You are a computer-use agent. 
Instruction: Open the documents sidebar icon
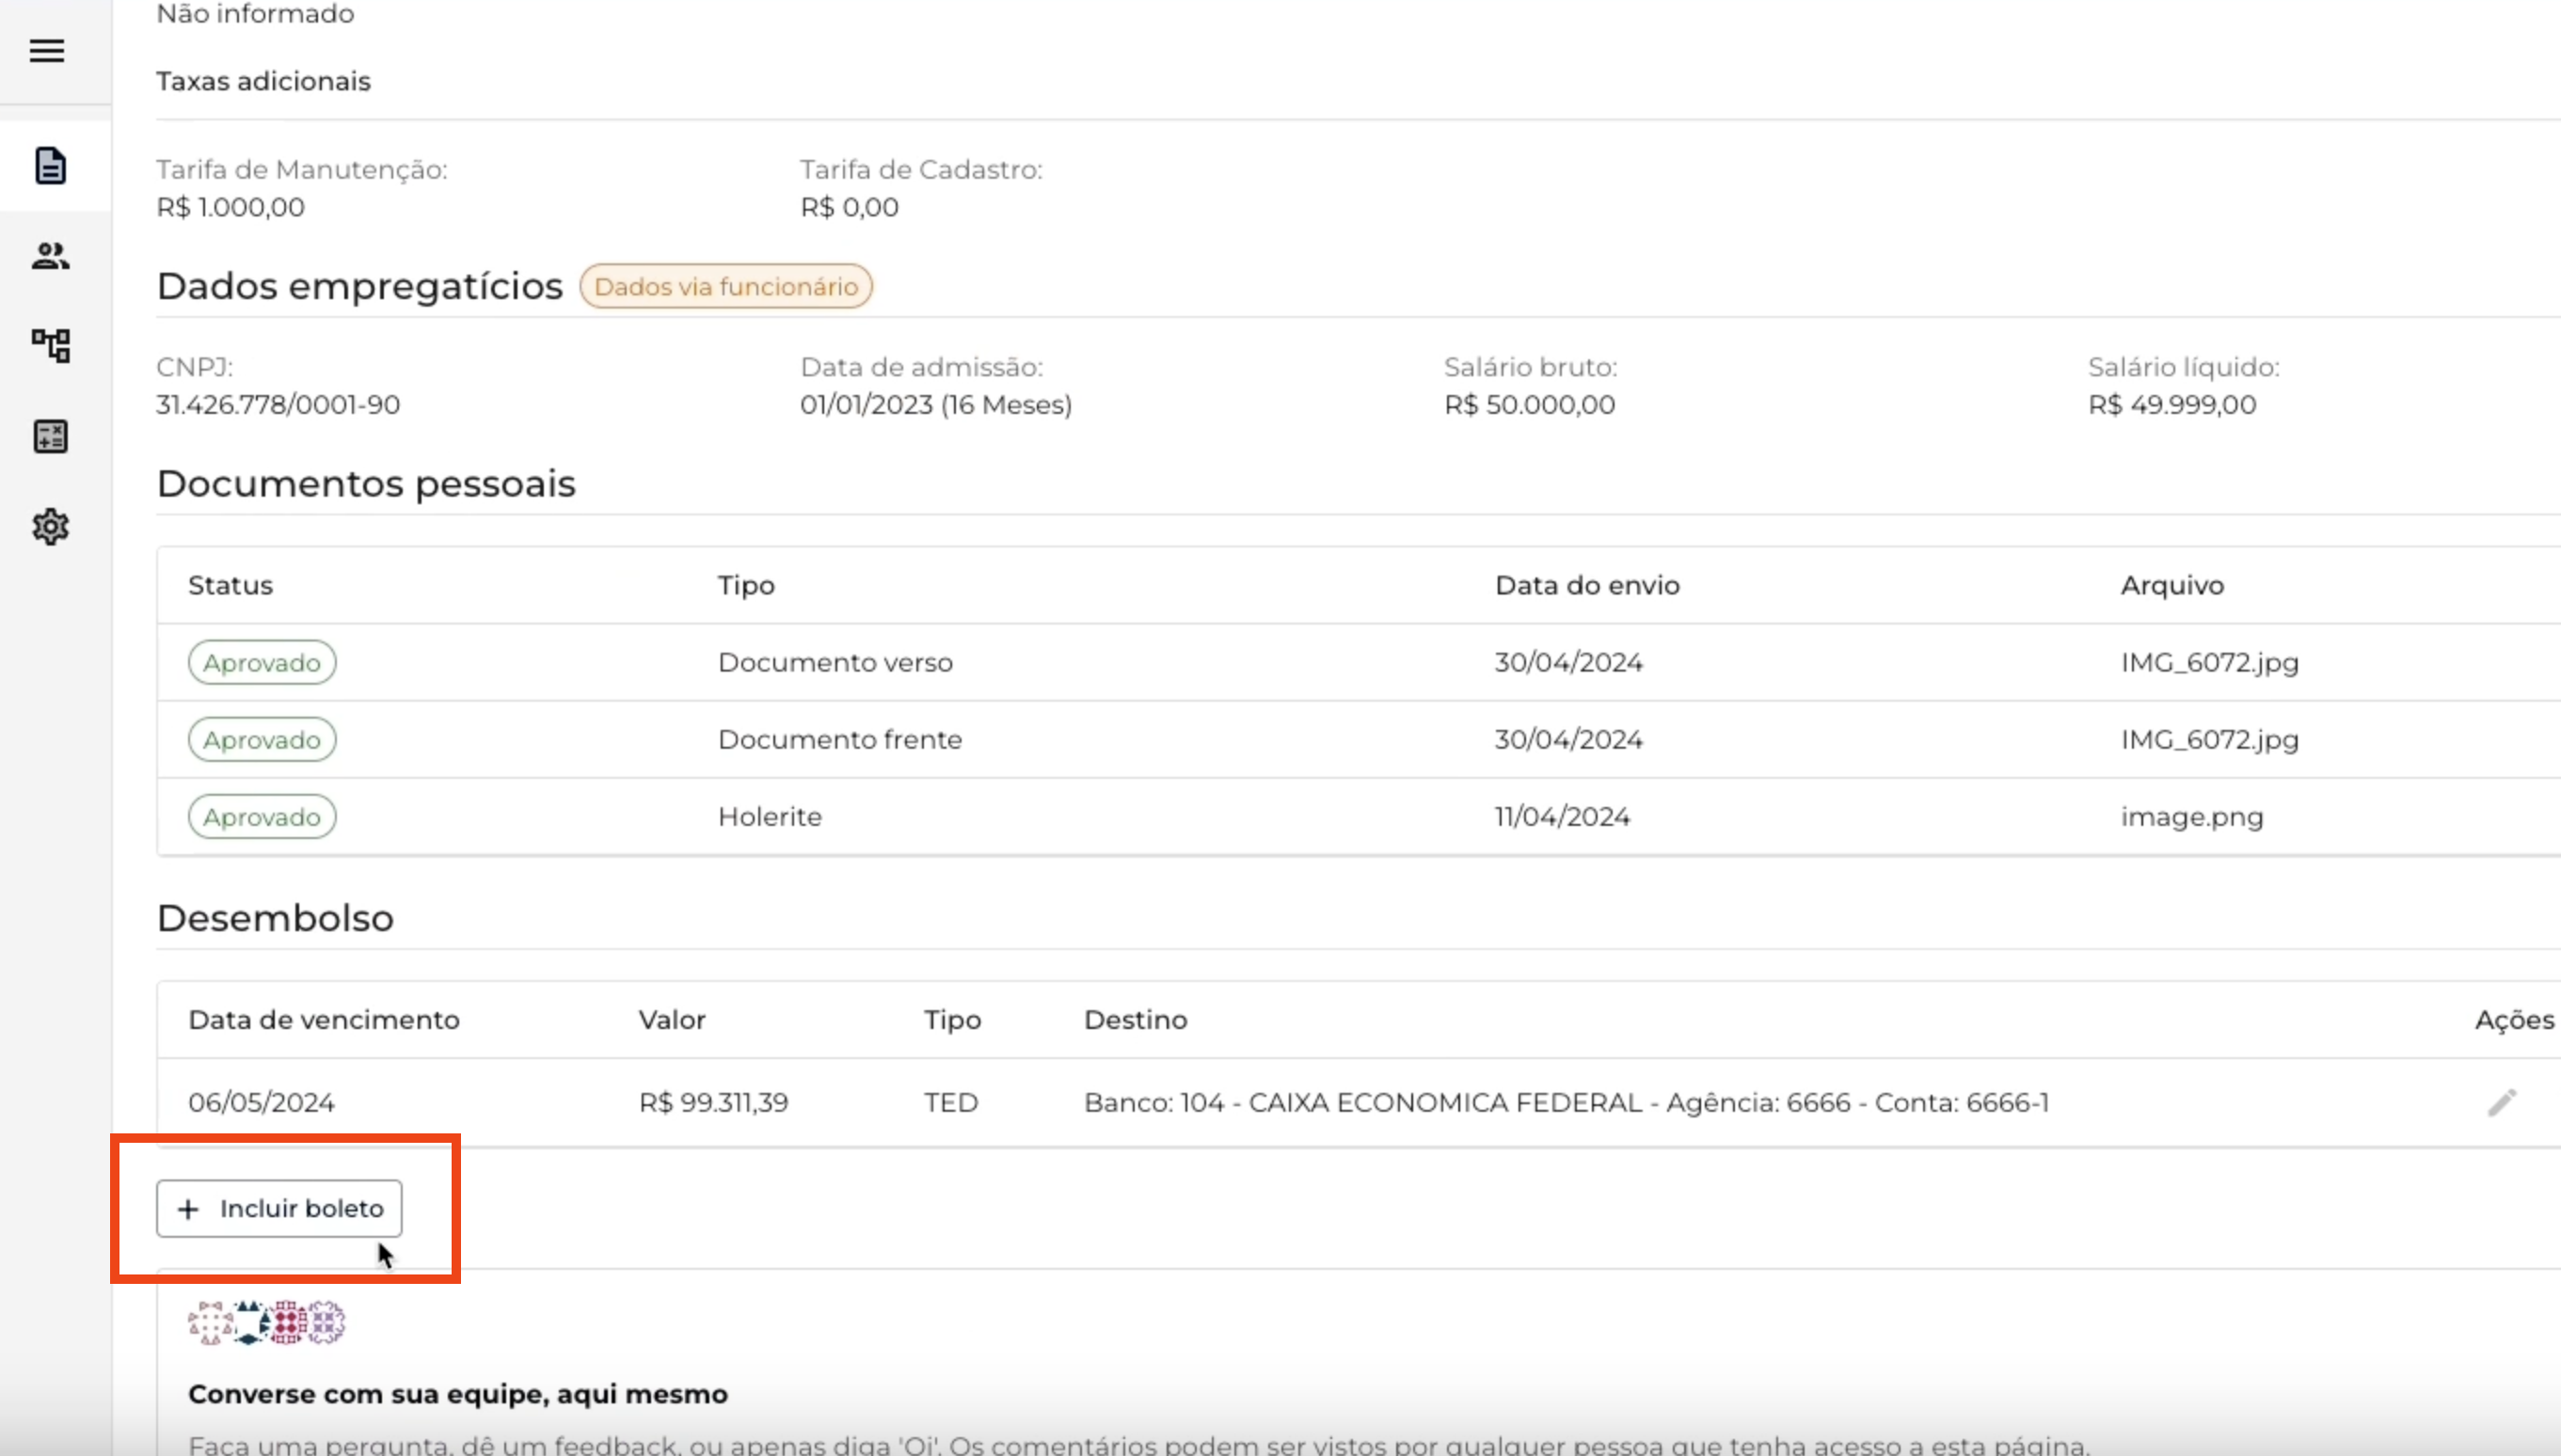[51, 165]
